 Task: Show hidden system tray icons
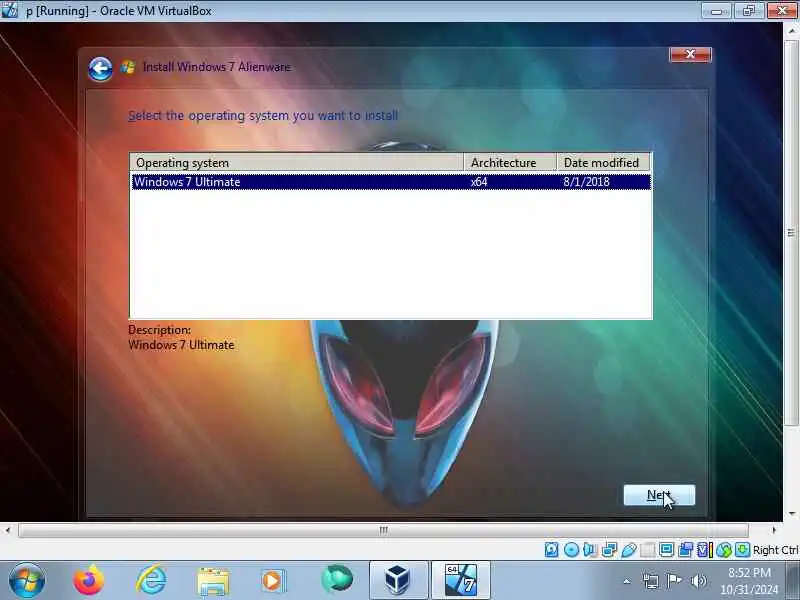[627, 581]
